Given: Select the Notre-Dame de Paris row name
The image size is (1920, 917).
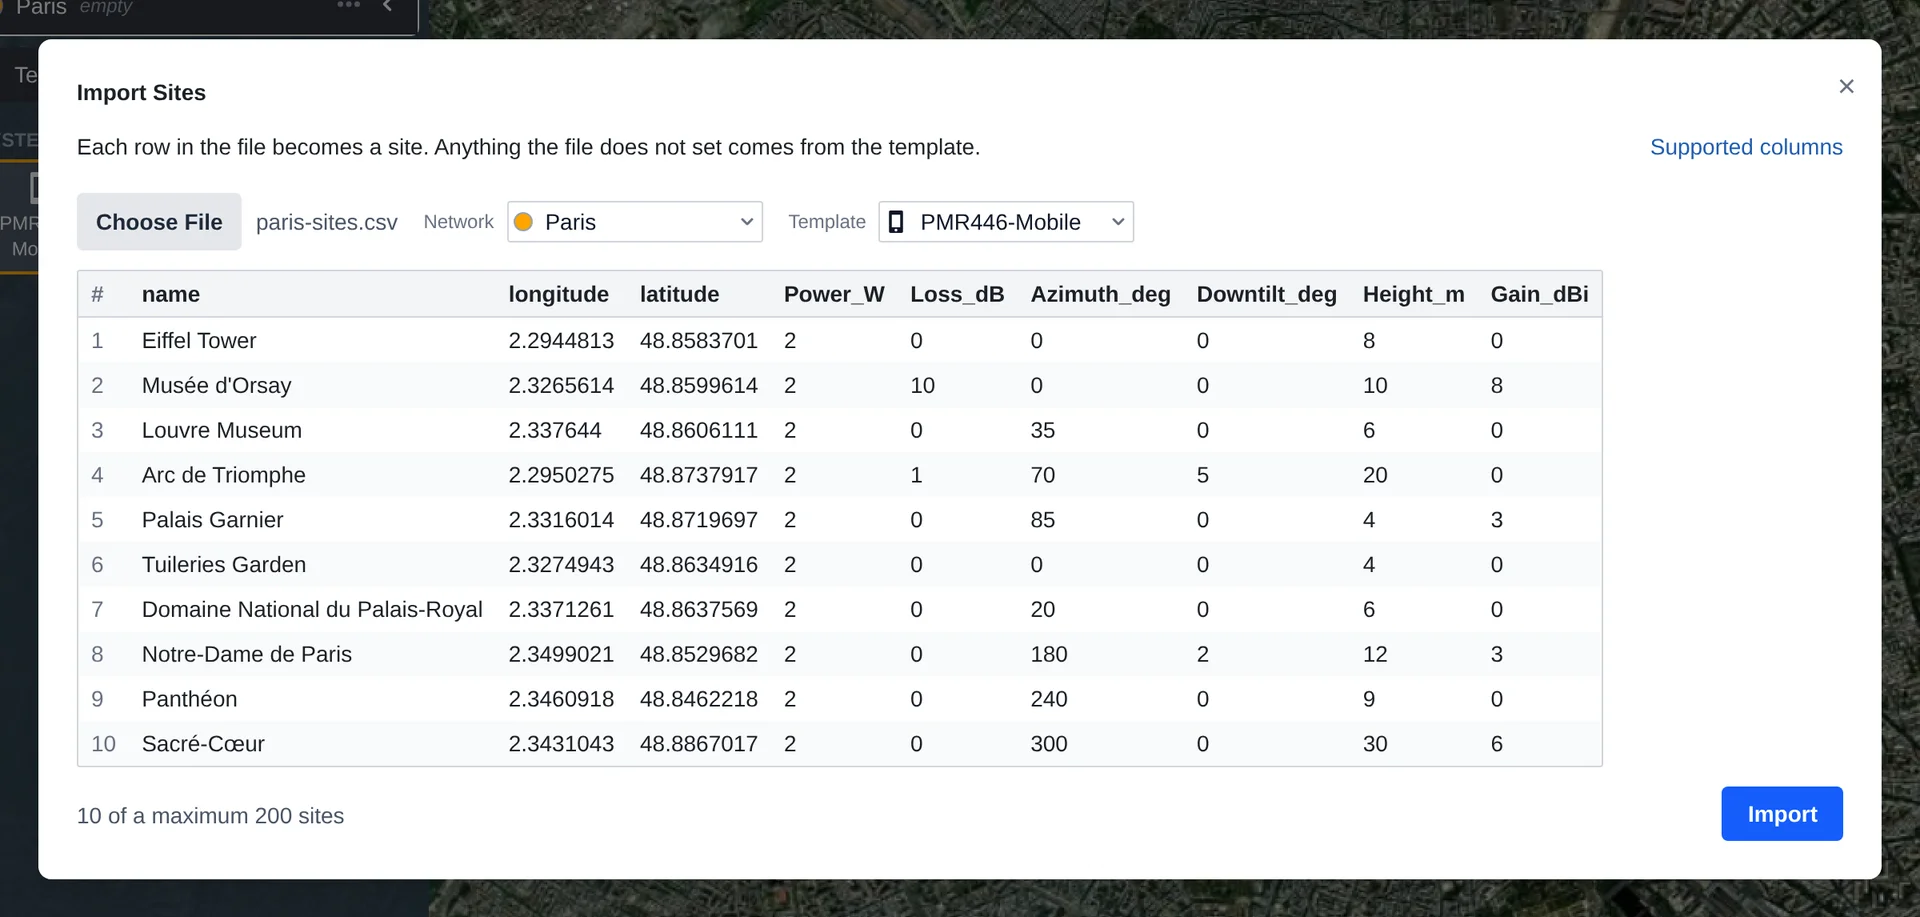Looking at the screenshot, I should (247, 654).
